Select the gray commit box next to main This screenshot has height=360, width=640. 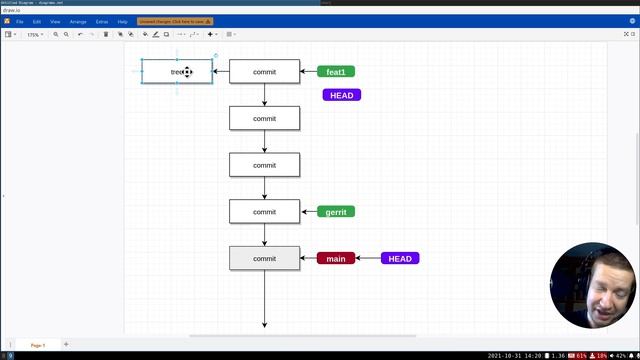tap(264, 258)
